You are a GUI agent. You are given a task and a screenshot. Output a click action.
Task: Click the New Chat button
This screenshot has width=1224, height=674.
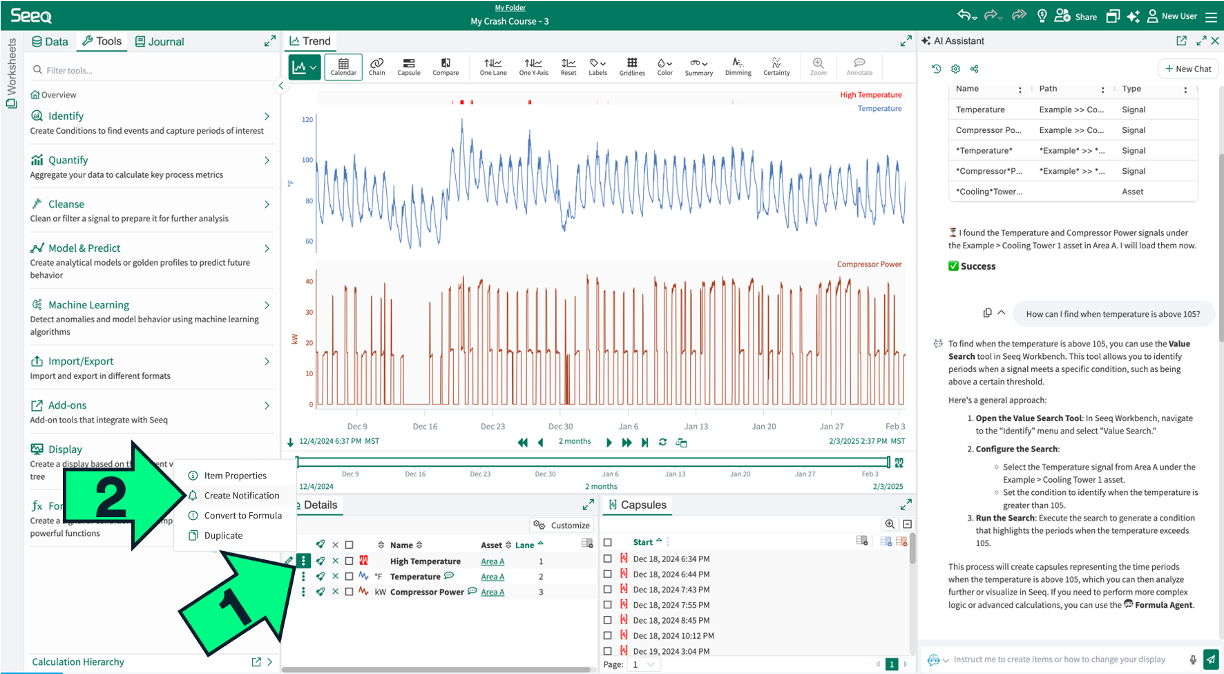tap(1187, 69)
